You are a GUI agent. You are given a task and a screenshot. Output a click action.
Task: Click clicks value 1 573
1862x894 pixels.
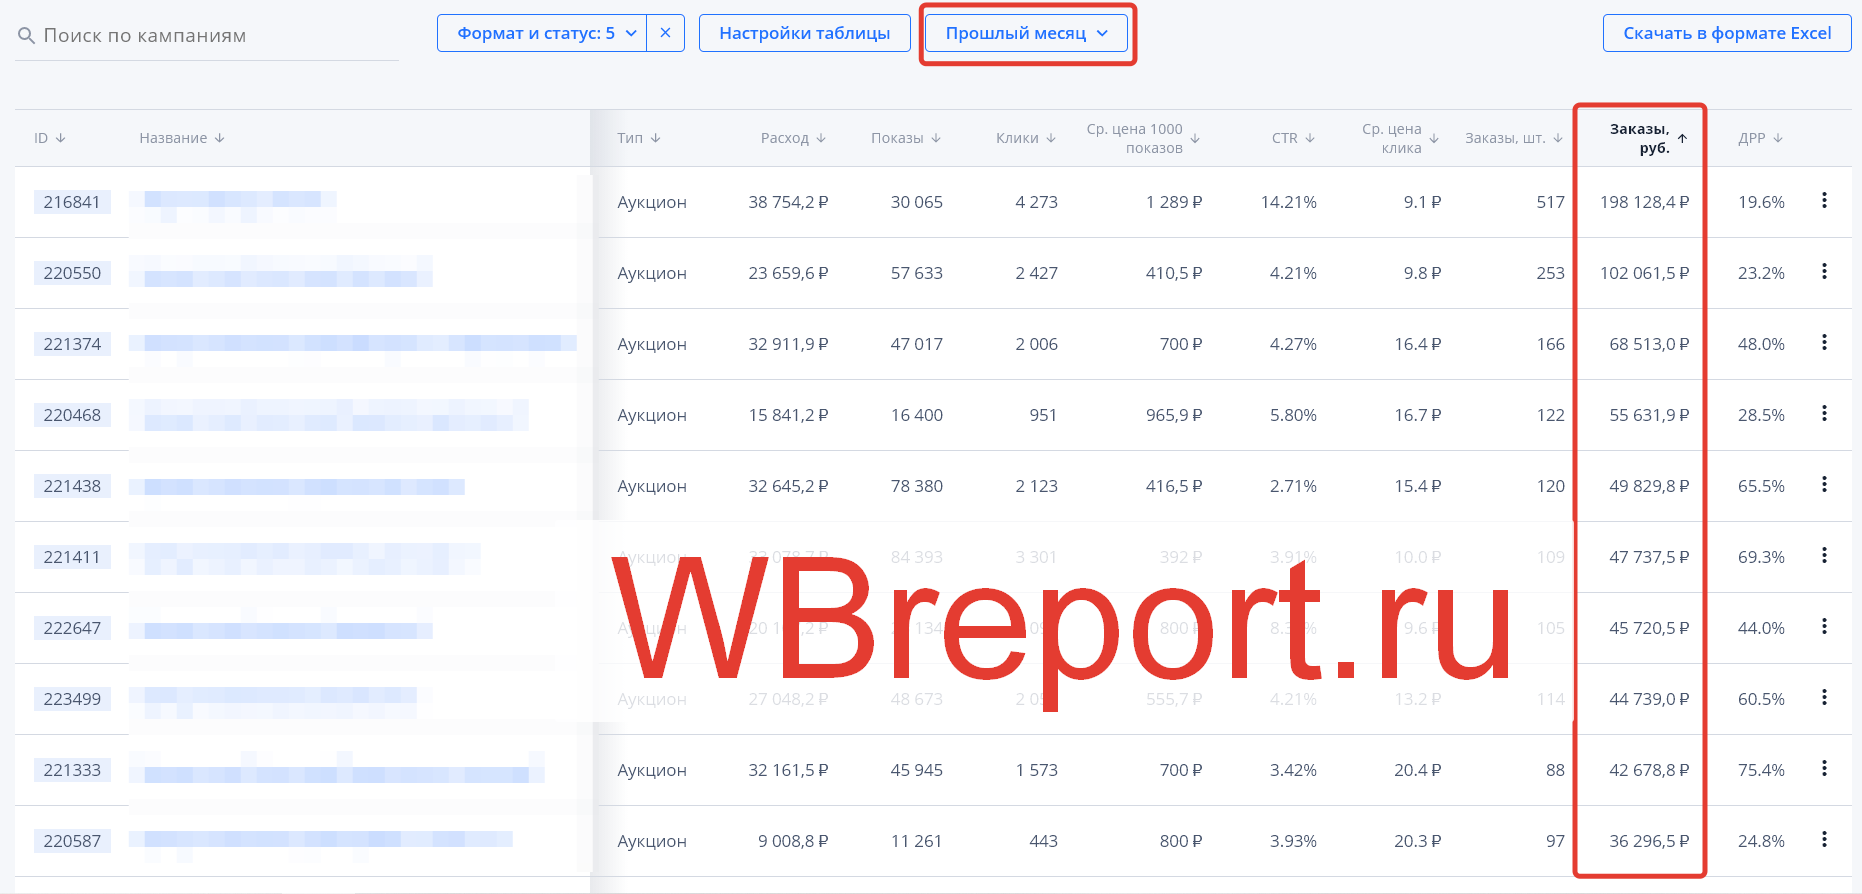coord(1036,770)
